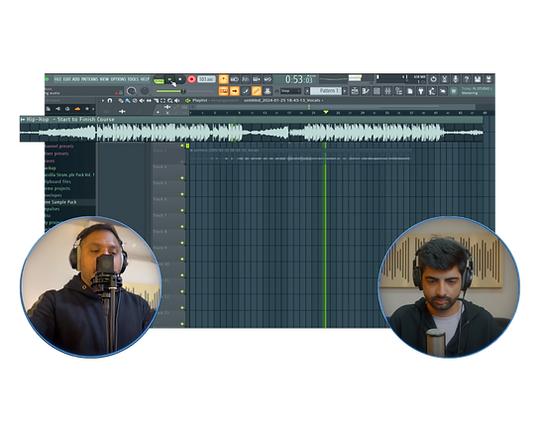This screenshot has height=431, width=540.
Task: Click the red Record button
Action: [191, 79]
